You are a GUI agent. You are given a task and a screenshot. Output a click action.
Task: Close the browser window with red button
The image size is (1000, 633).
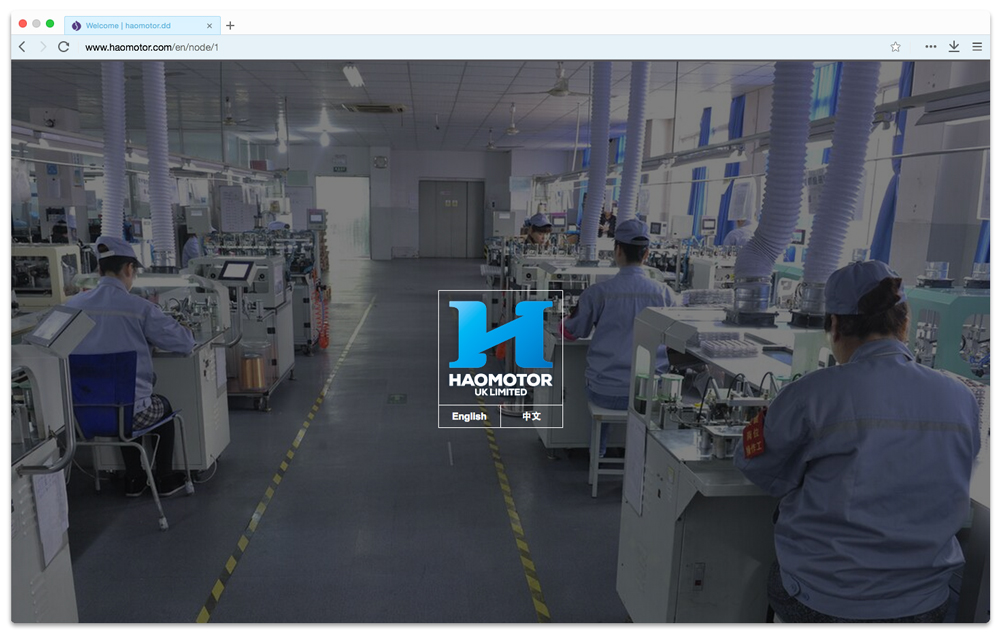pyautogui.click(x=23, y=24)
